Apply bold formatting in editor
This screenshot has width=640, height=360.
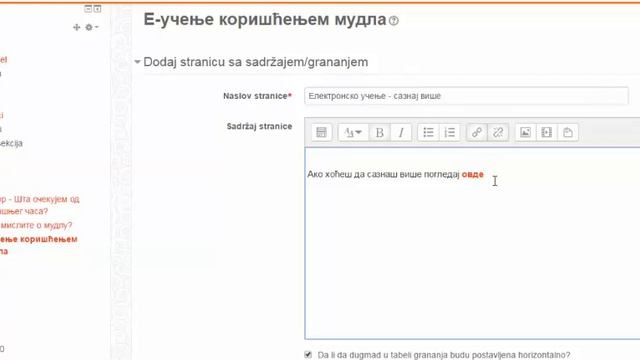pyautogui.click(x=380, y=133)
